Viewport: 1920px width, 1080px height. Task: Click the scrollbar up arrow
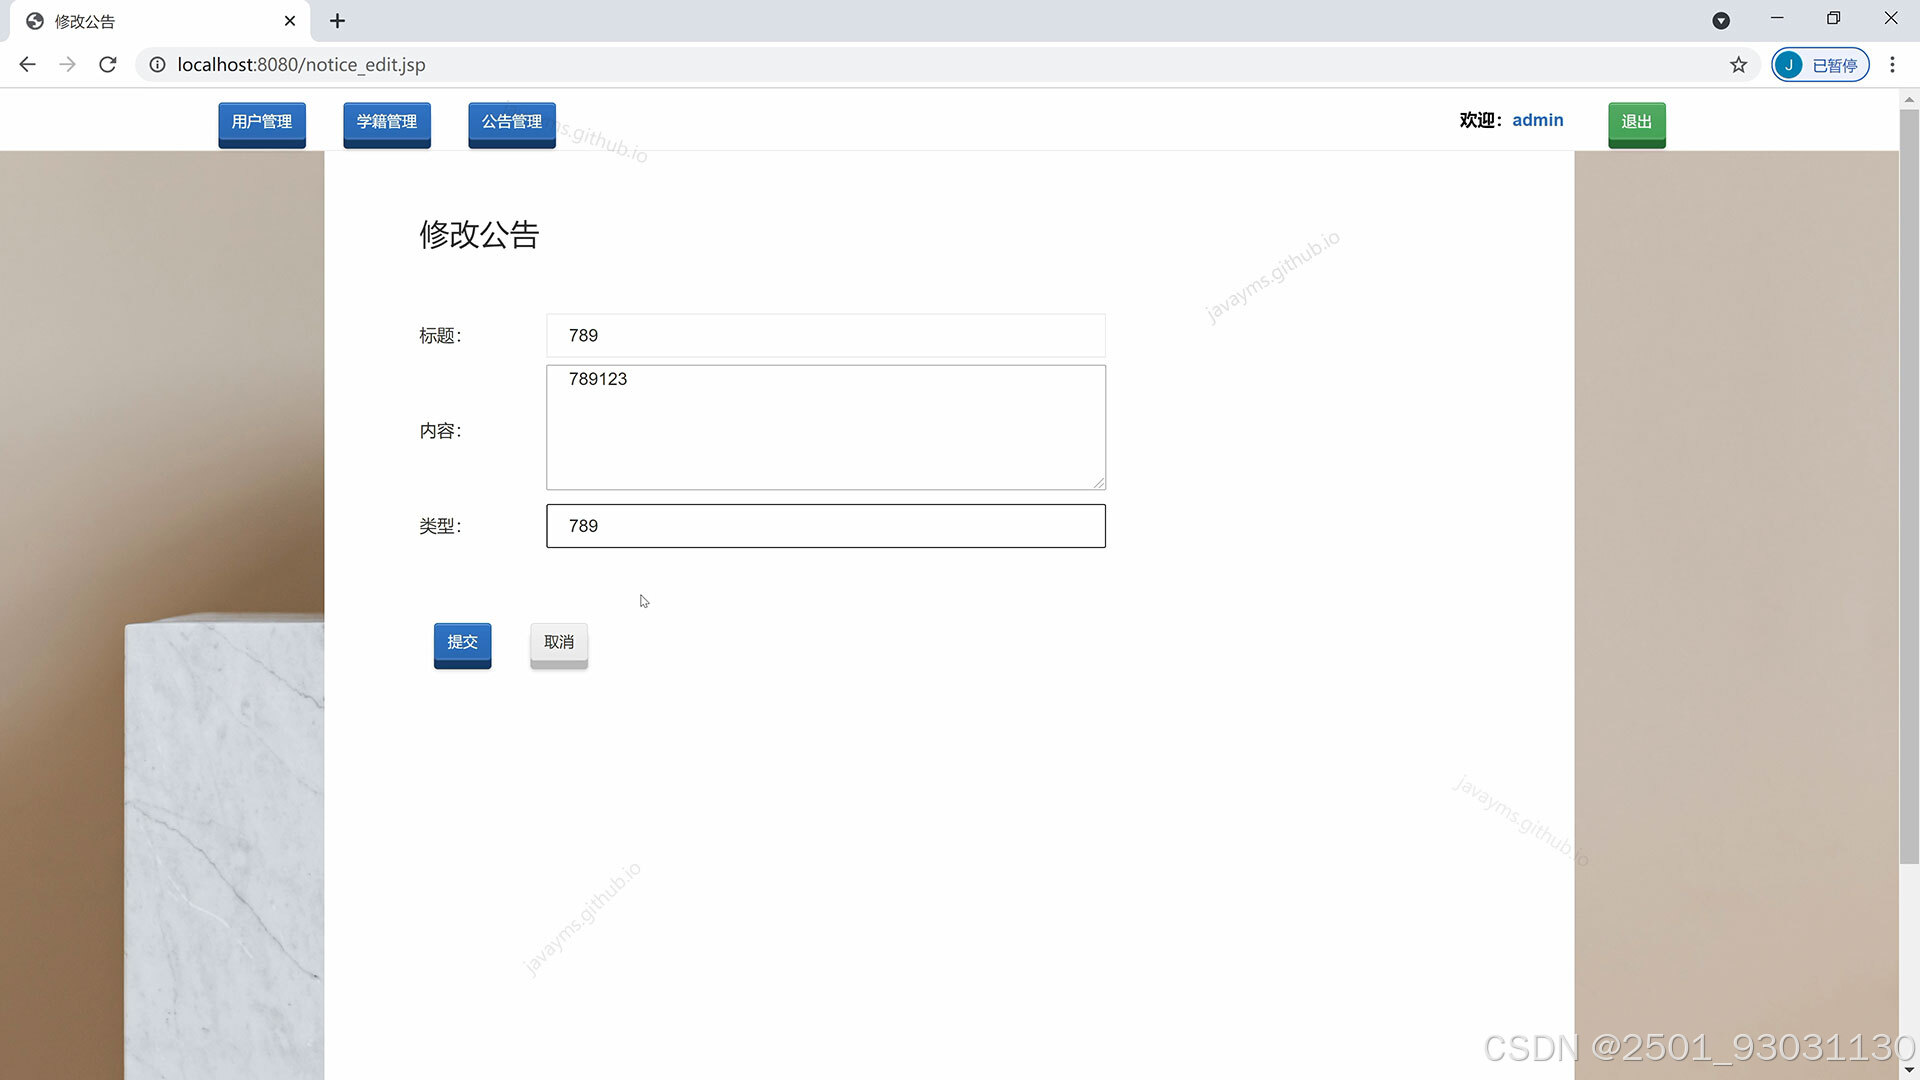tap(1909, 99)
